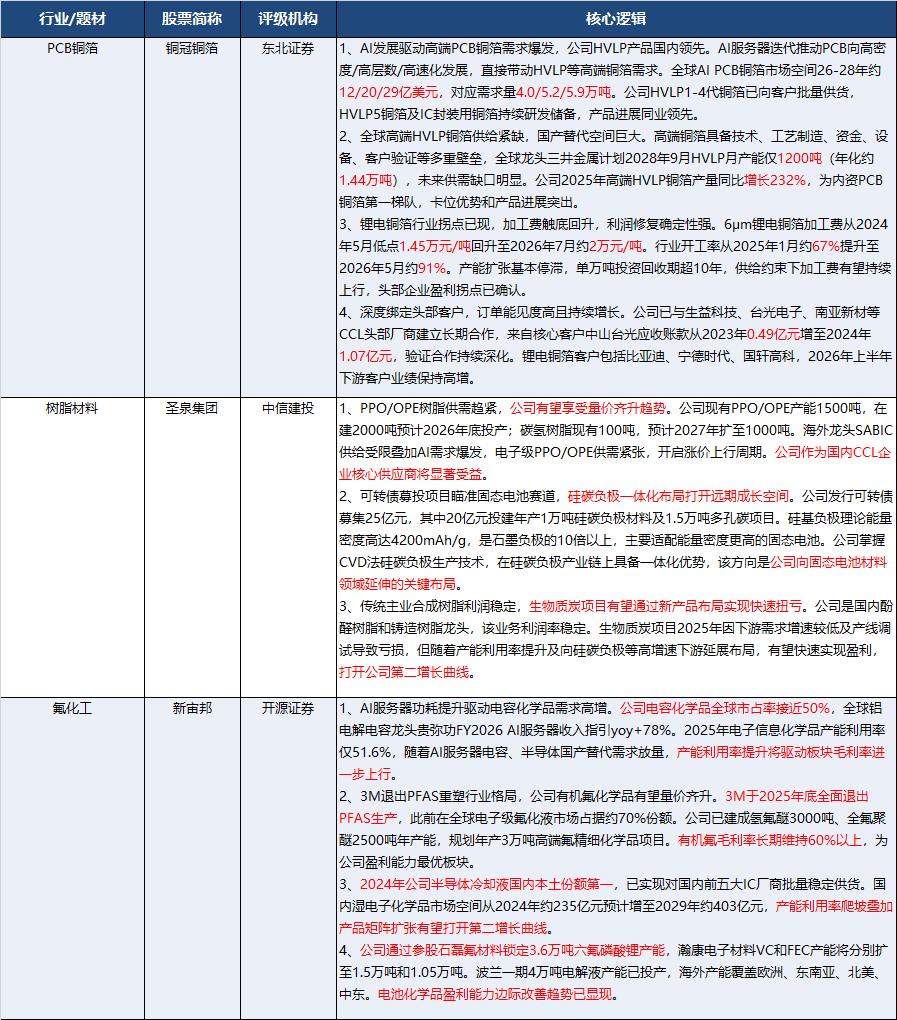Viewport: 897px width, 1020px height.
Task: Click red text 打开公司第二增长曲线
Action: pyautogui.click(x=404, y=673)
